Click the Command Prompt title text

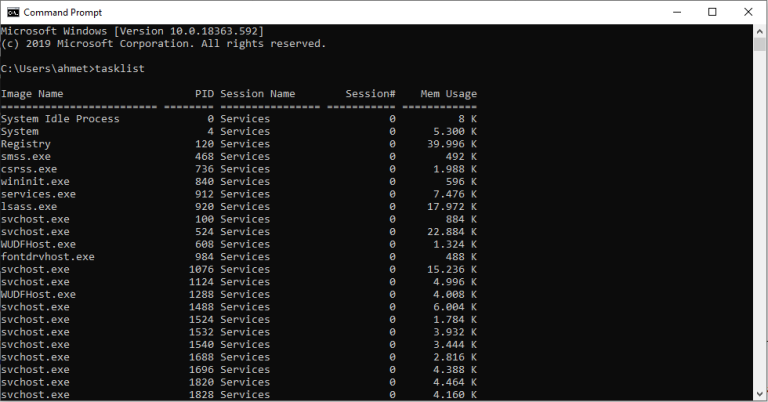[x=63, y=12]
